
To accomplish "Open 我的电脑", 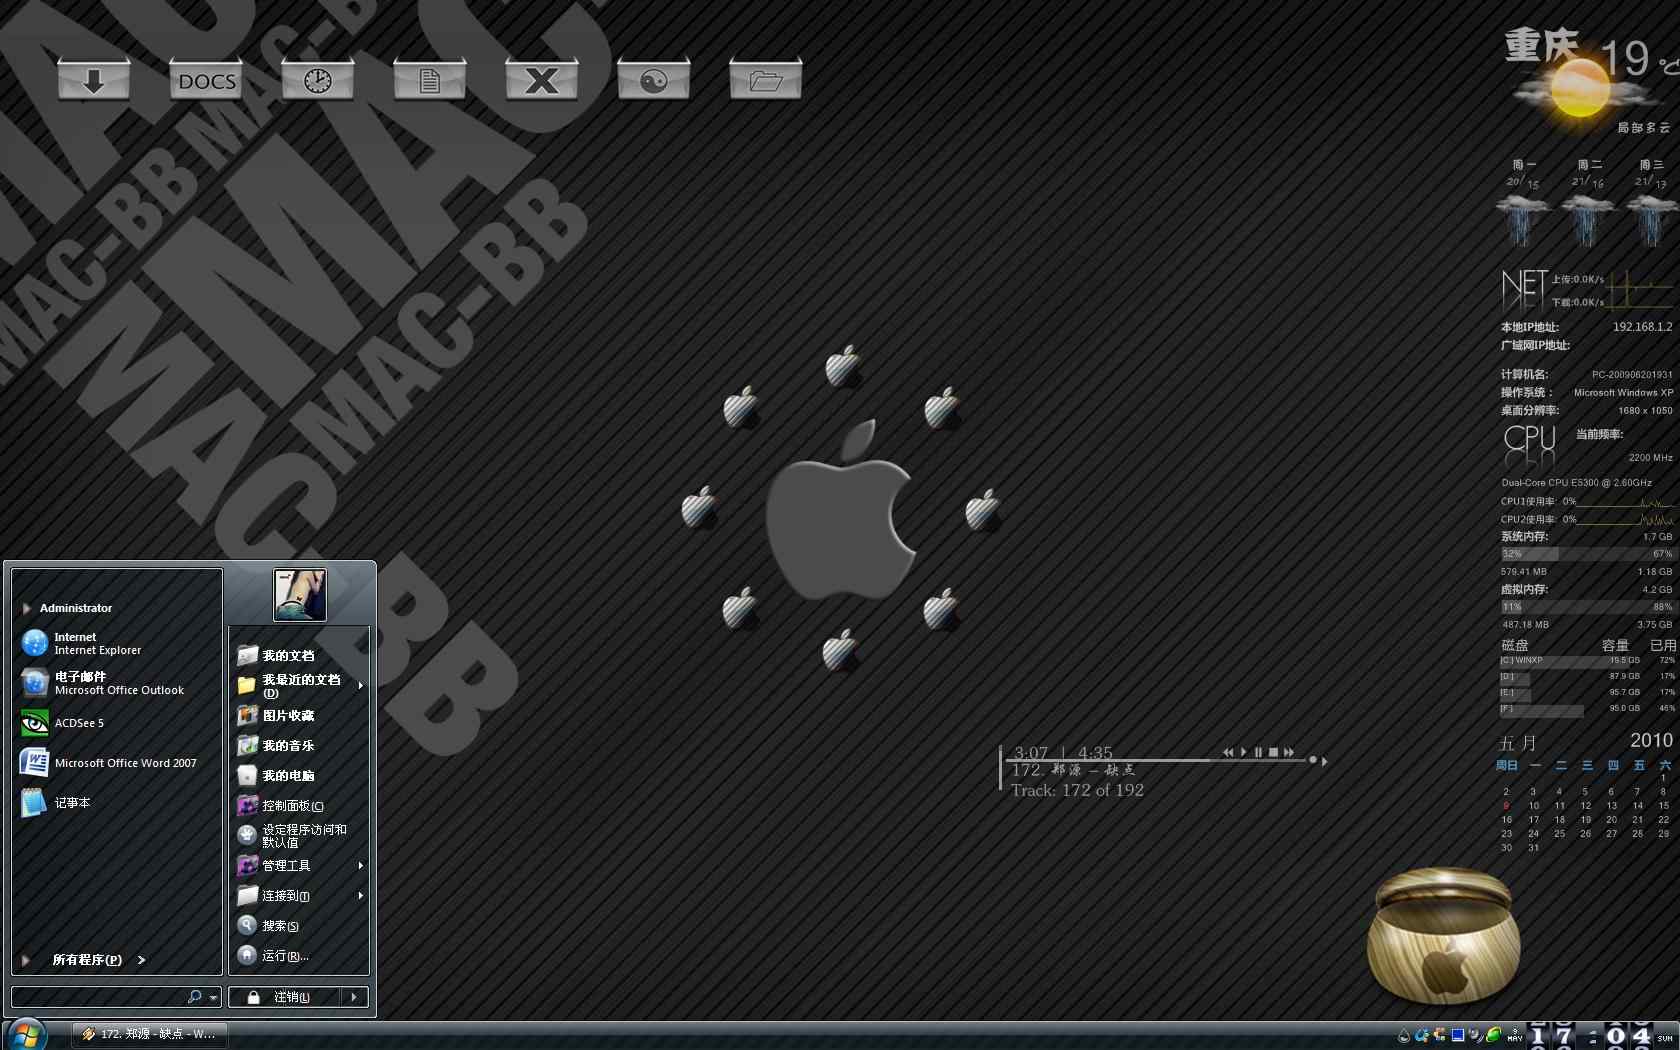I will click(x=300, y=776).
